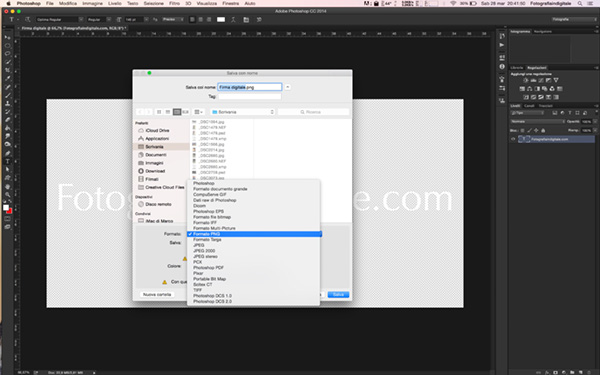Image resolution: width=600 pixels, height=375 pixels.
Task: Add a Levels adjustment
Action: point(533,80)
